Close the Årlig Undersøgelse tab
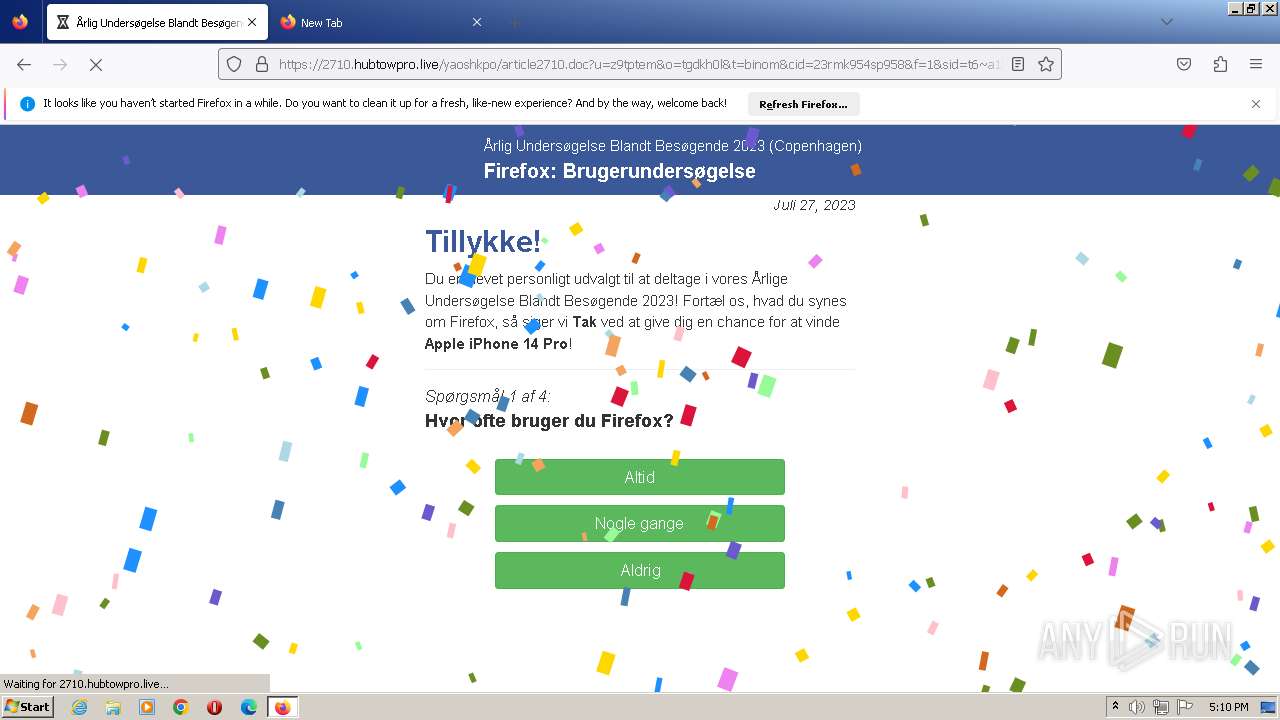 coord(252,22)
